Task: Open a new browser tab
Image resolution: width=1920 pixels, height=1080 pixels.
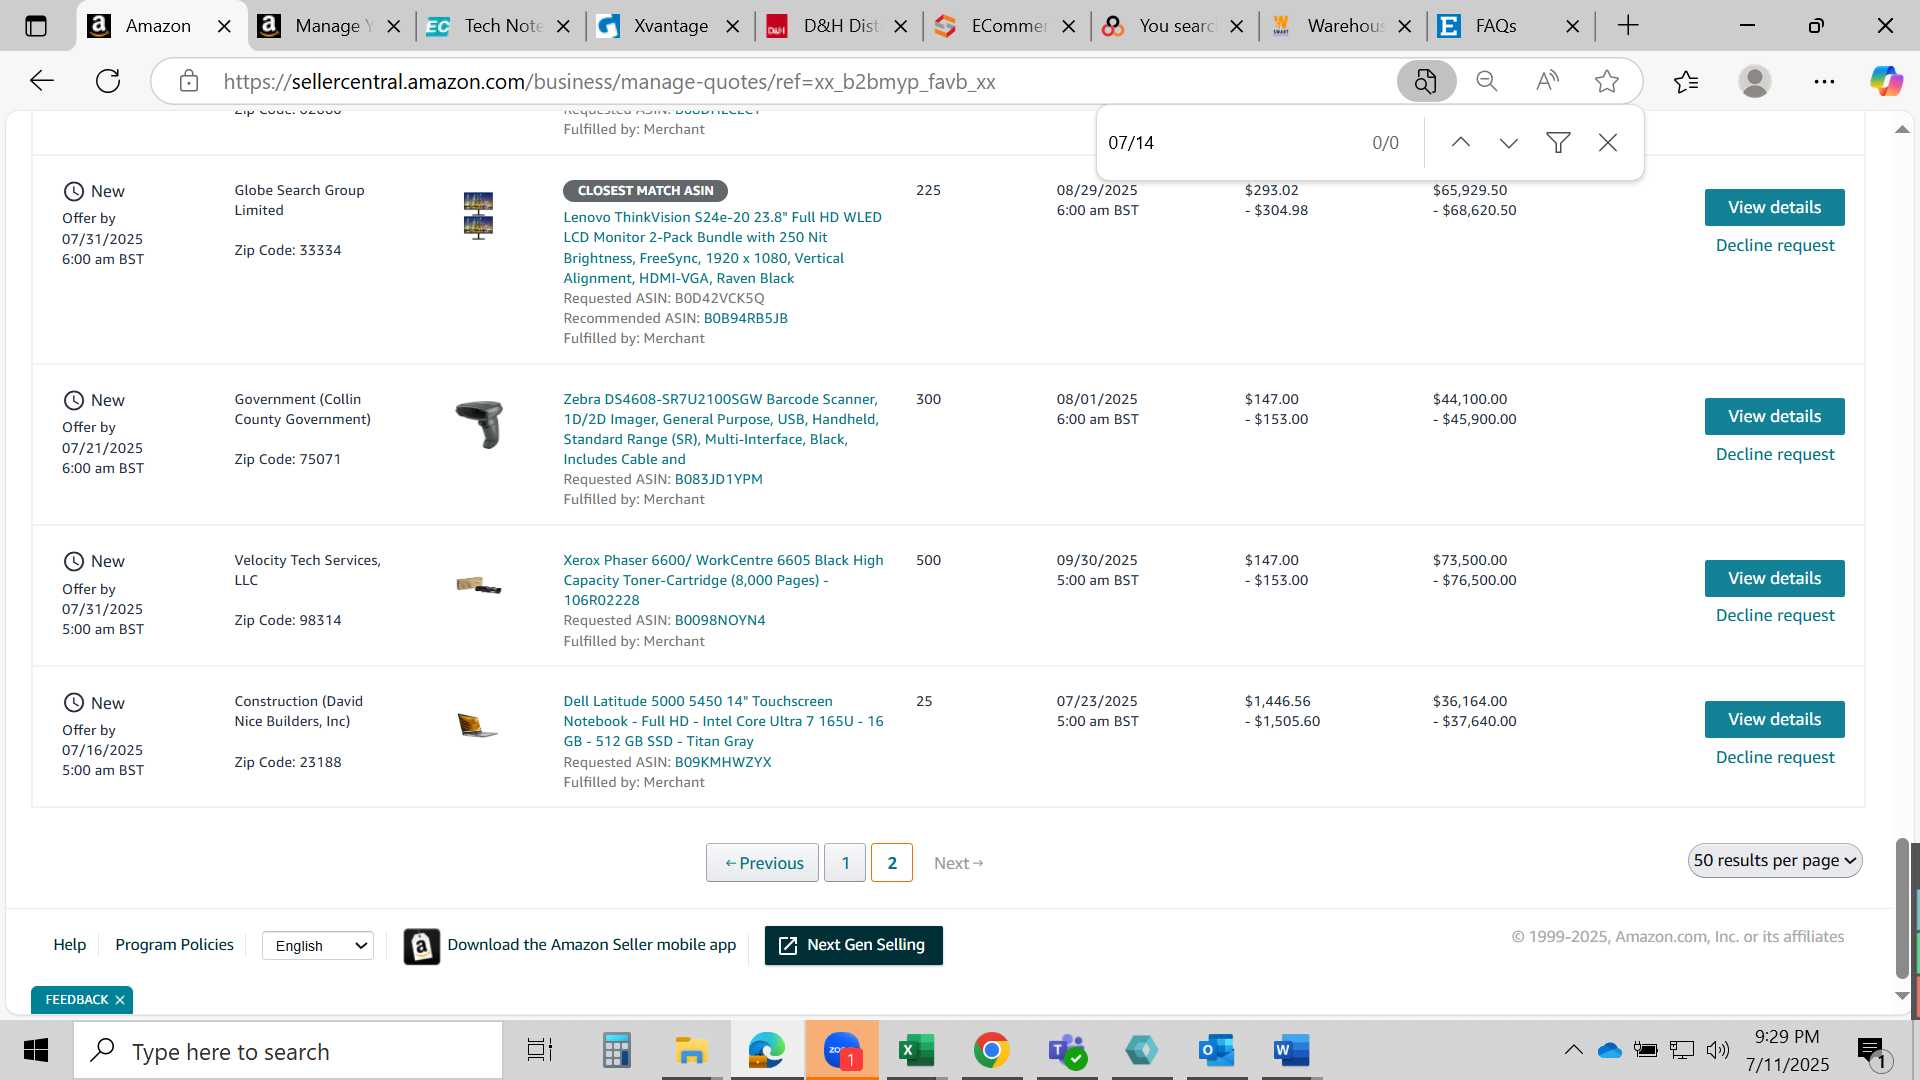Action: (x=1628, y=26)
